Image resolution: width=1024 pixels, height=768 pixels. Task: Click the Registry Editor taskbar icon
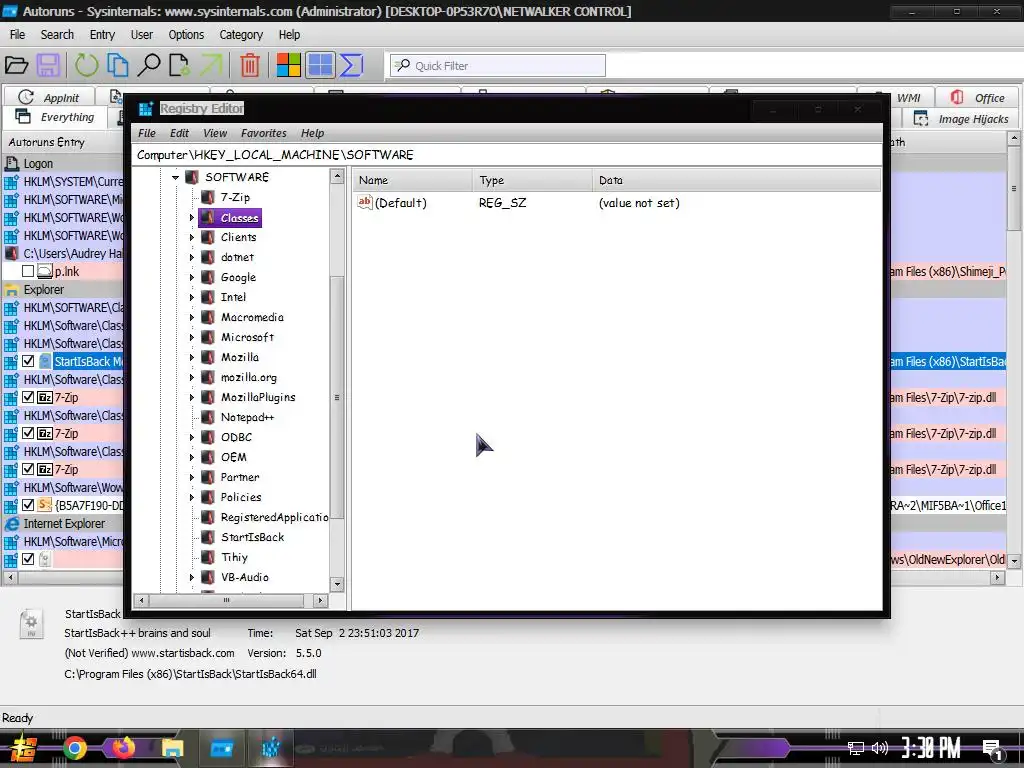point(270,748)
